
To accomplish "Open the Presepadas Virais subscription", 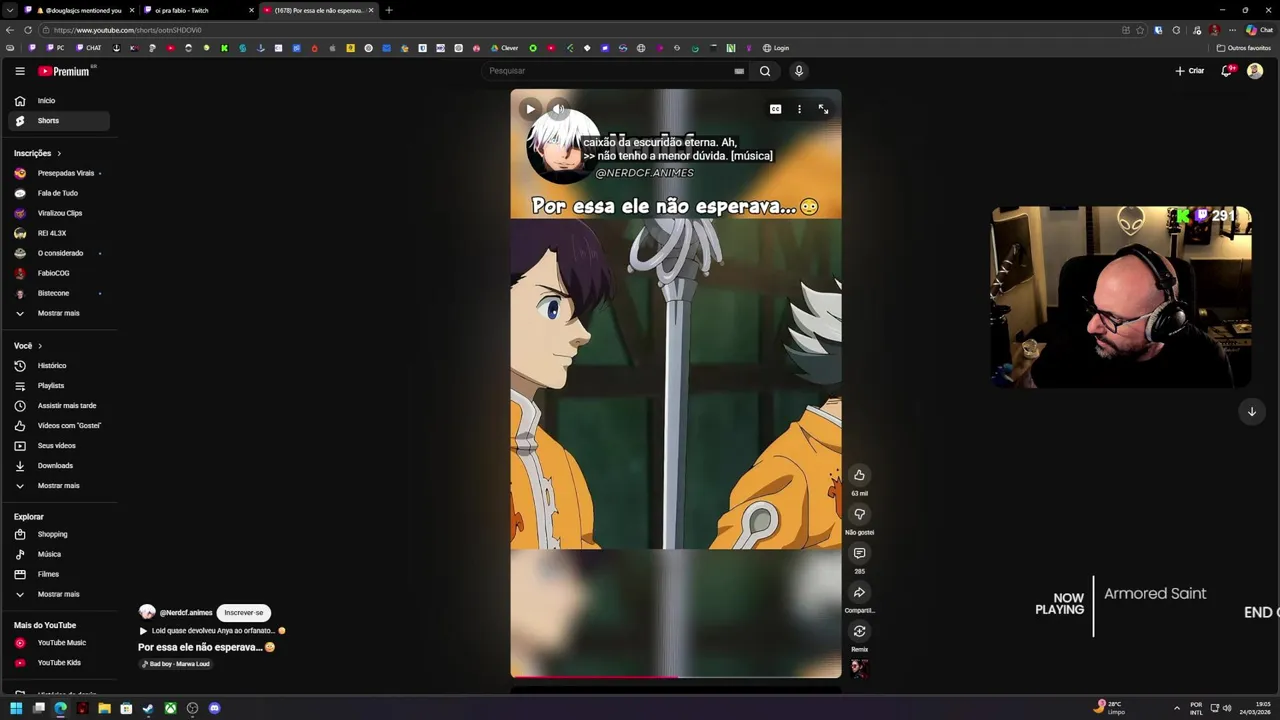I will pyautogui.click(x=58, y=173).
